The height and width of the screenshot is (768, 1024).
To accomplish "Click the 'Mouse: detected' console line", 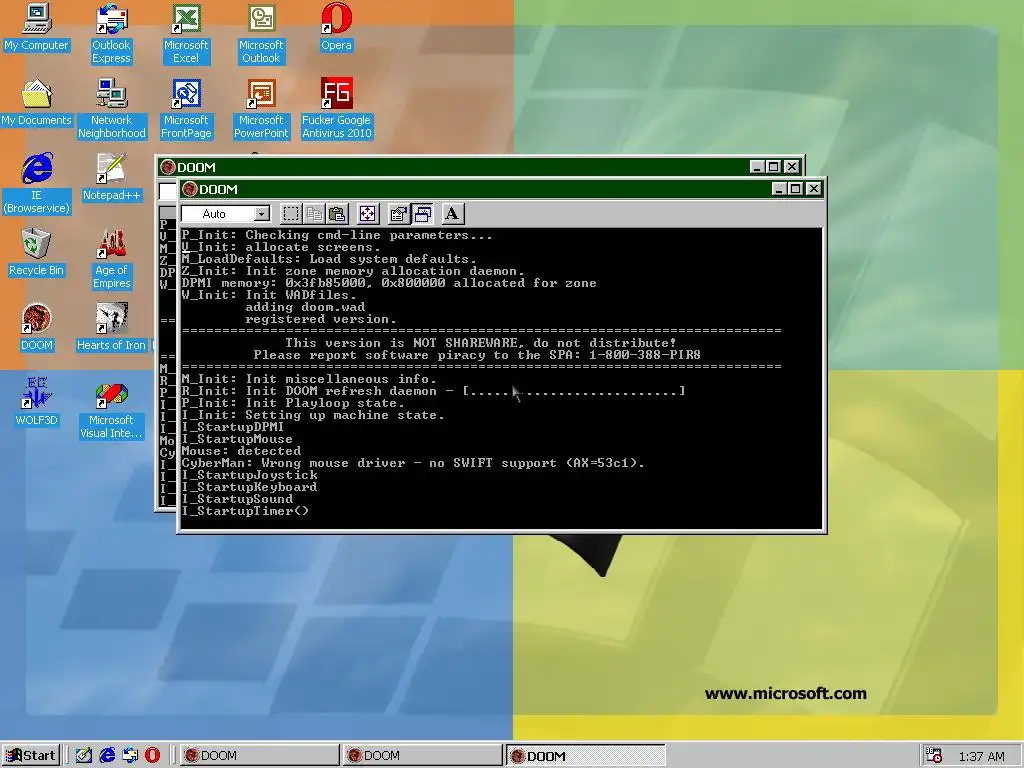I will [x=241, y=451].
